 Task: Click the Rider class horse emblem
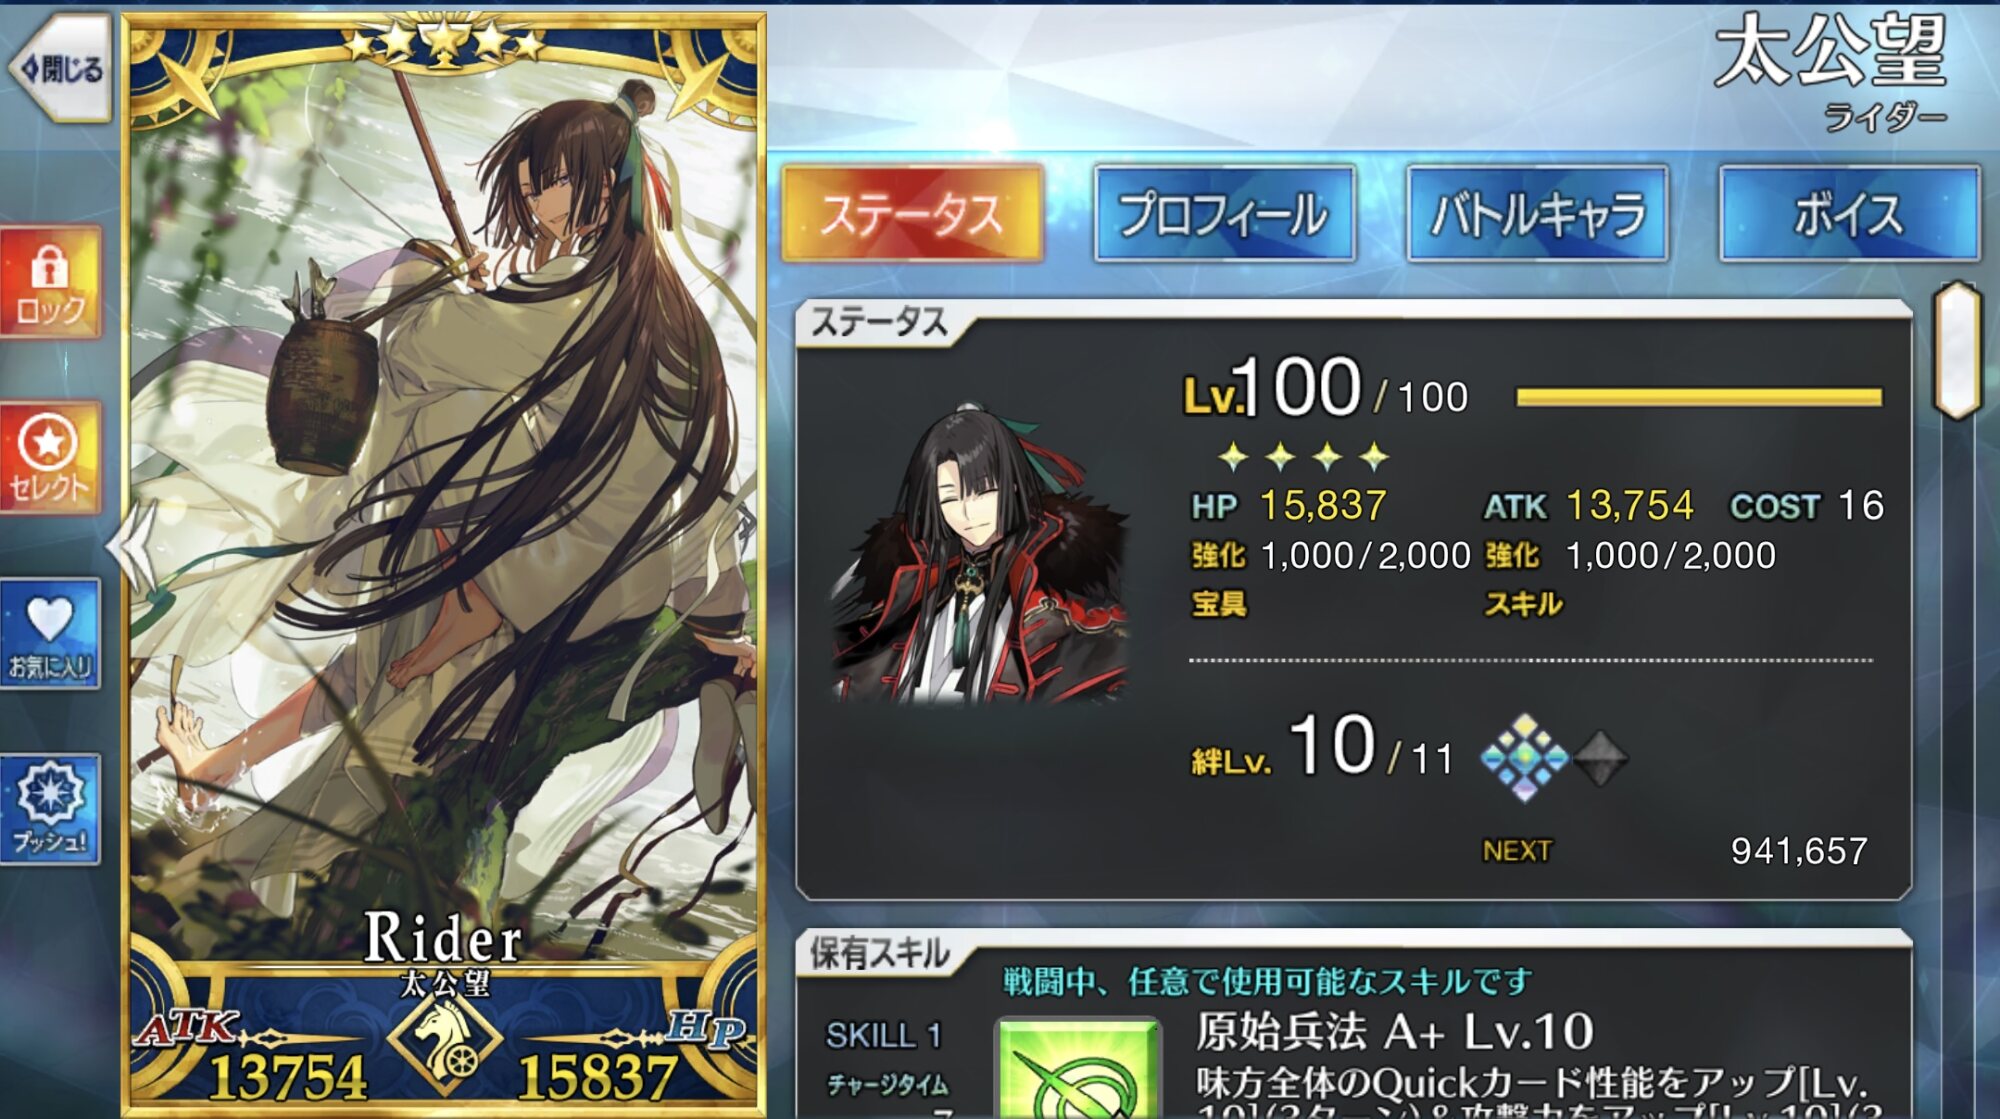pos(444,1043)
